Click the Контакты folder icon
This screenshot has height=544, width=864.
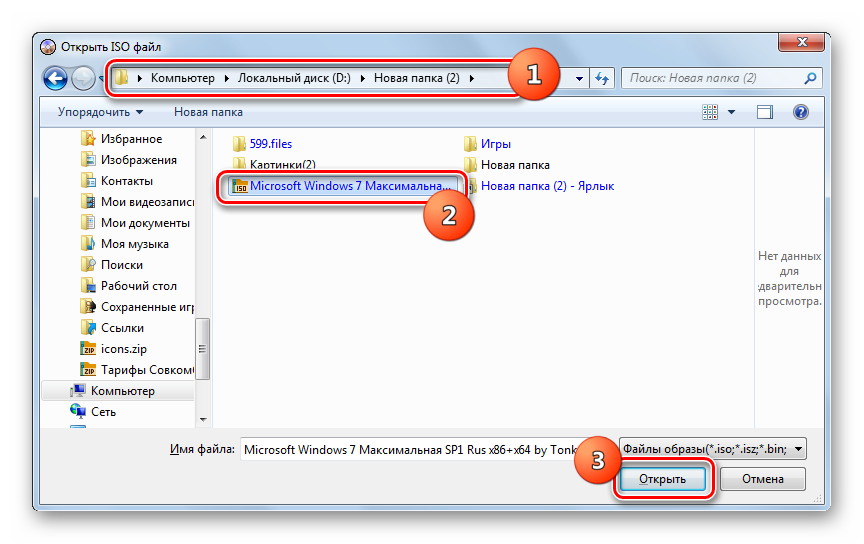pos(88,181)
